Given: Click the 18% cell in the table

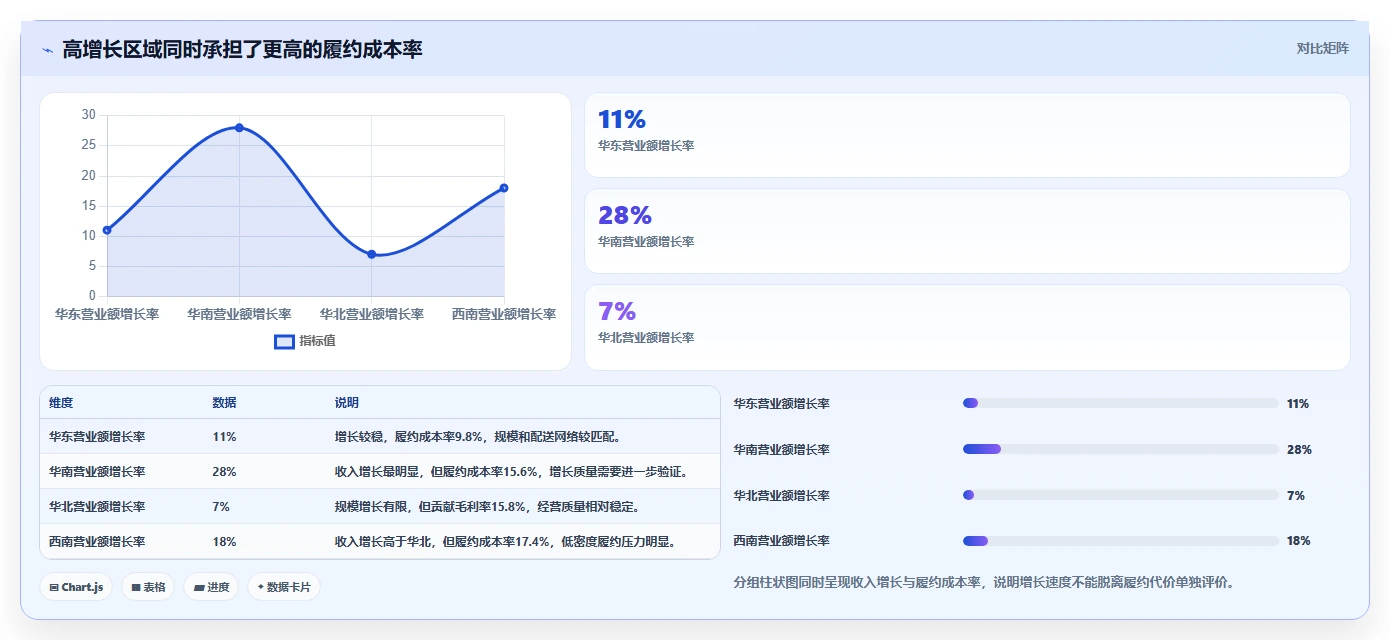Looking at the screenshot, I should tap(224, 542).
